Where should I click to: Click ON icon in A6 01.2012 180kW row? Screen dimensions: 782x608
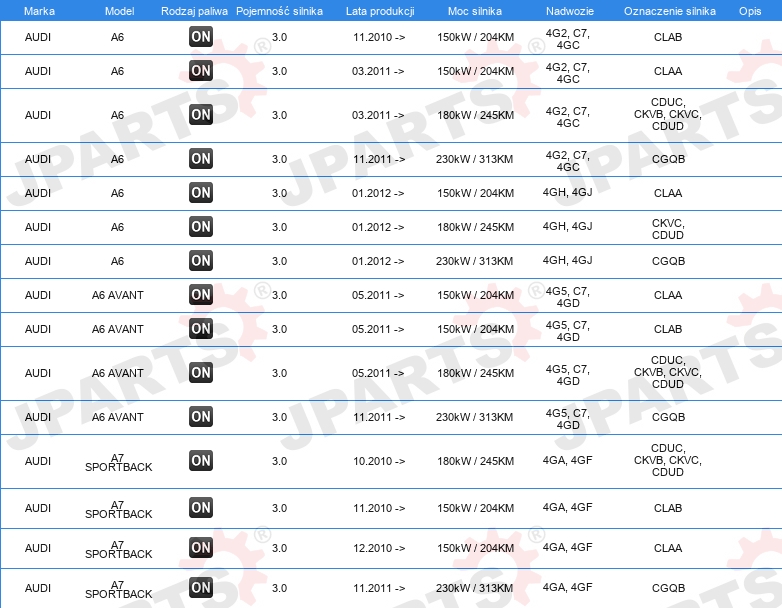coord(201,226)
